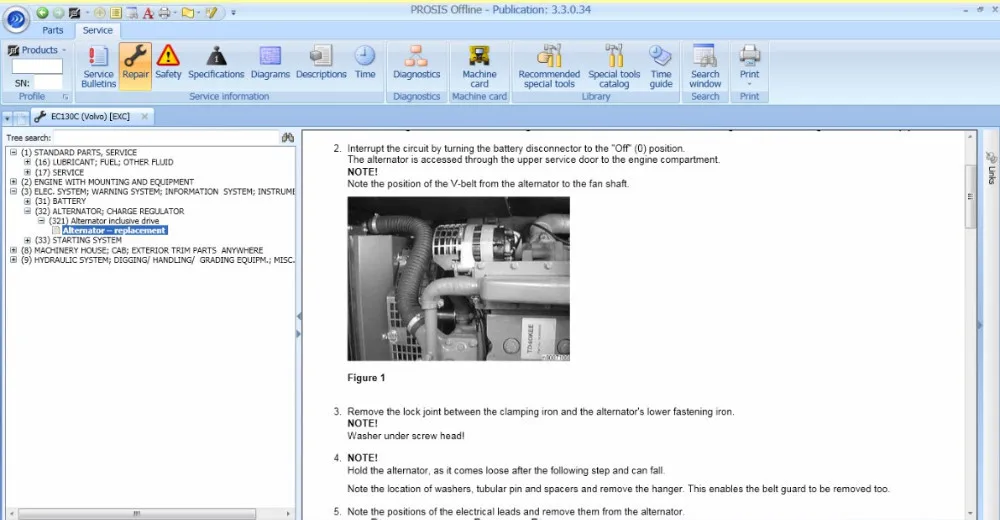The width and height of the screenshot is (1000, 520).
Task: Close the EC130C (Volvo) tab
Action: [145, 116]
